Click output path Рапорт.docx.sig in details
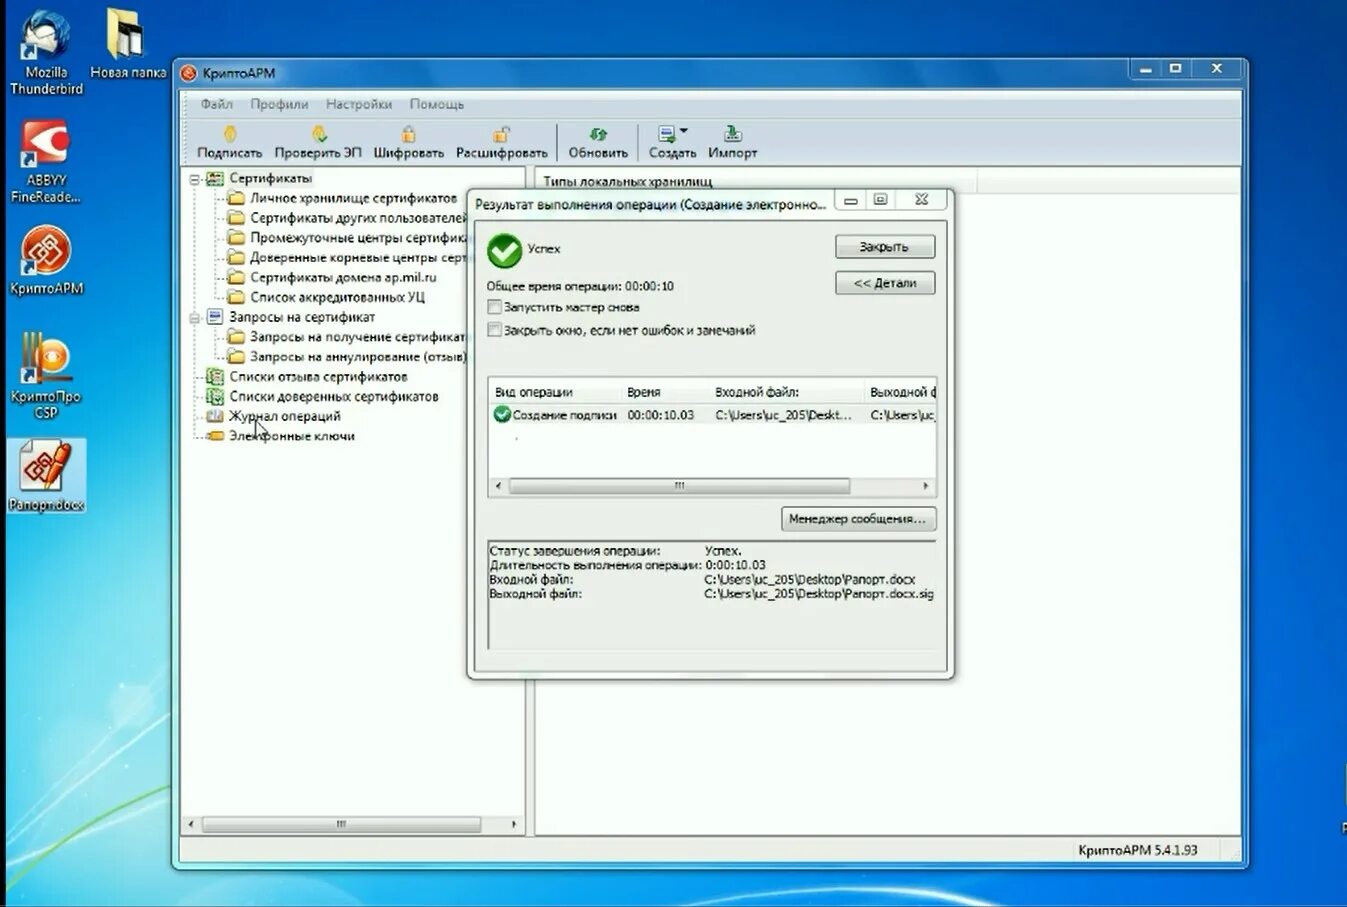1347x907 pixels. coord(819,594)
